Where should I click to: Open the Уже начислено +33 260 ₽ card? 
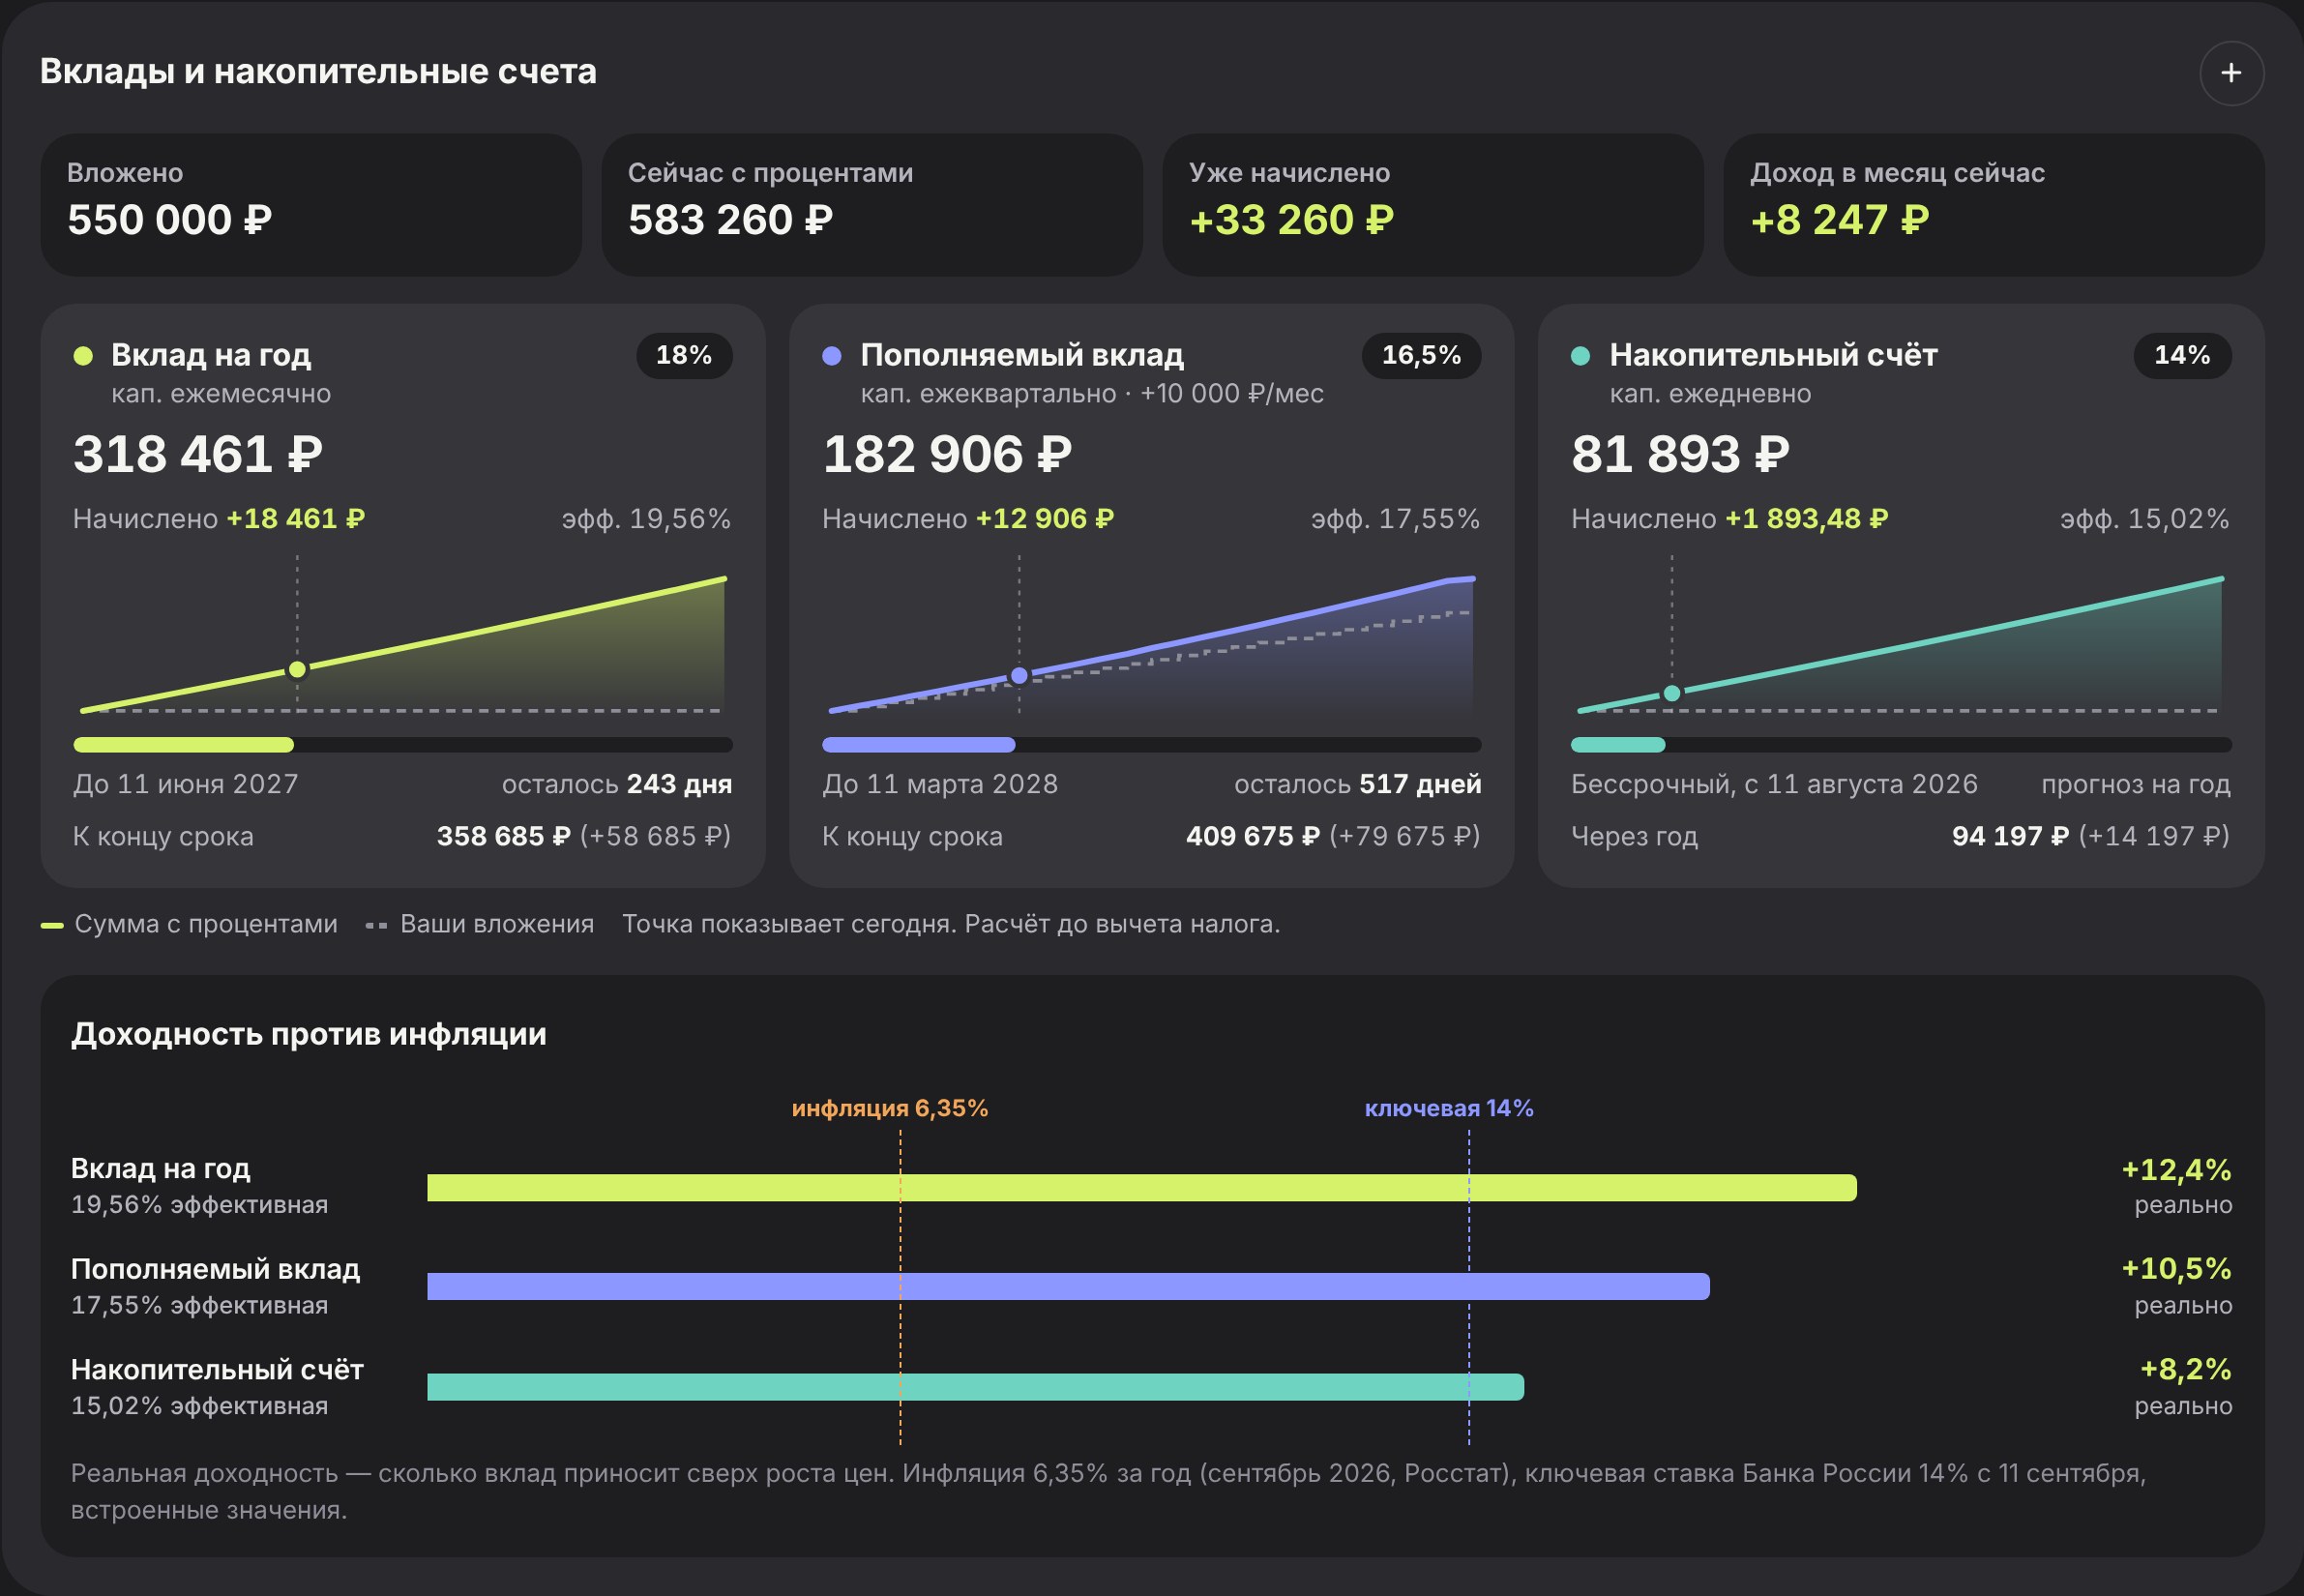click(x=1433, y=205)
